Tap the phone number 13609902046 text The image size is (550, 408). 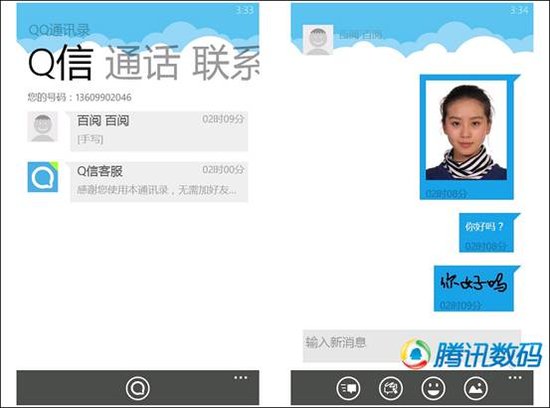point(103,97)
